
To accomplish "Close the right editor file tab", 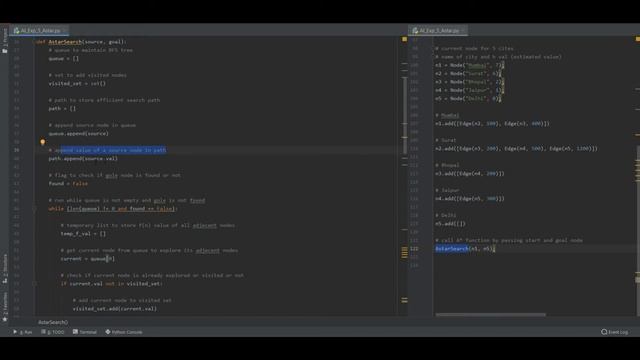I will click(x=463, y=31).
